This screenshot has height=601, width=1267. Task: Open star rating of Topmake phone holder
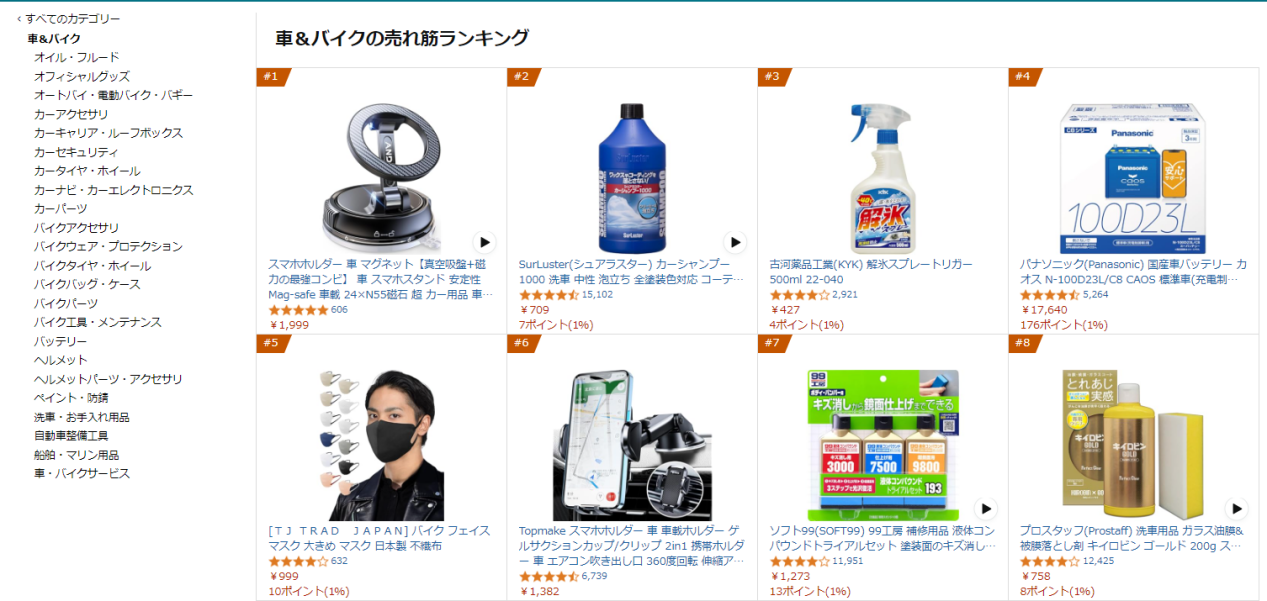tap(548, 576)
